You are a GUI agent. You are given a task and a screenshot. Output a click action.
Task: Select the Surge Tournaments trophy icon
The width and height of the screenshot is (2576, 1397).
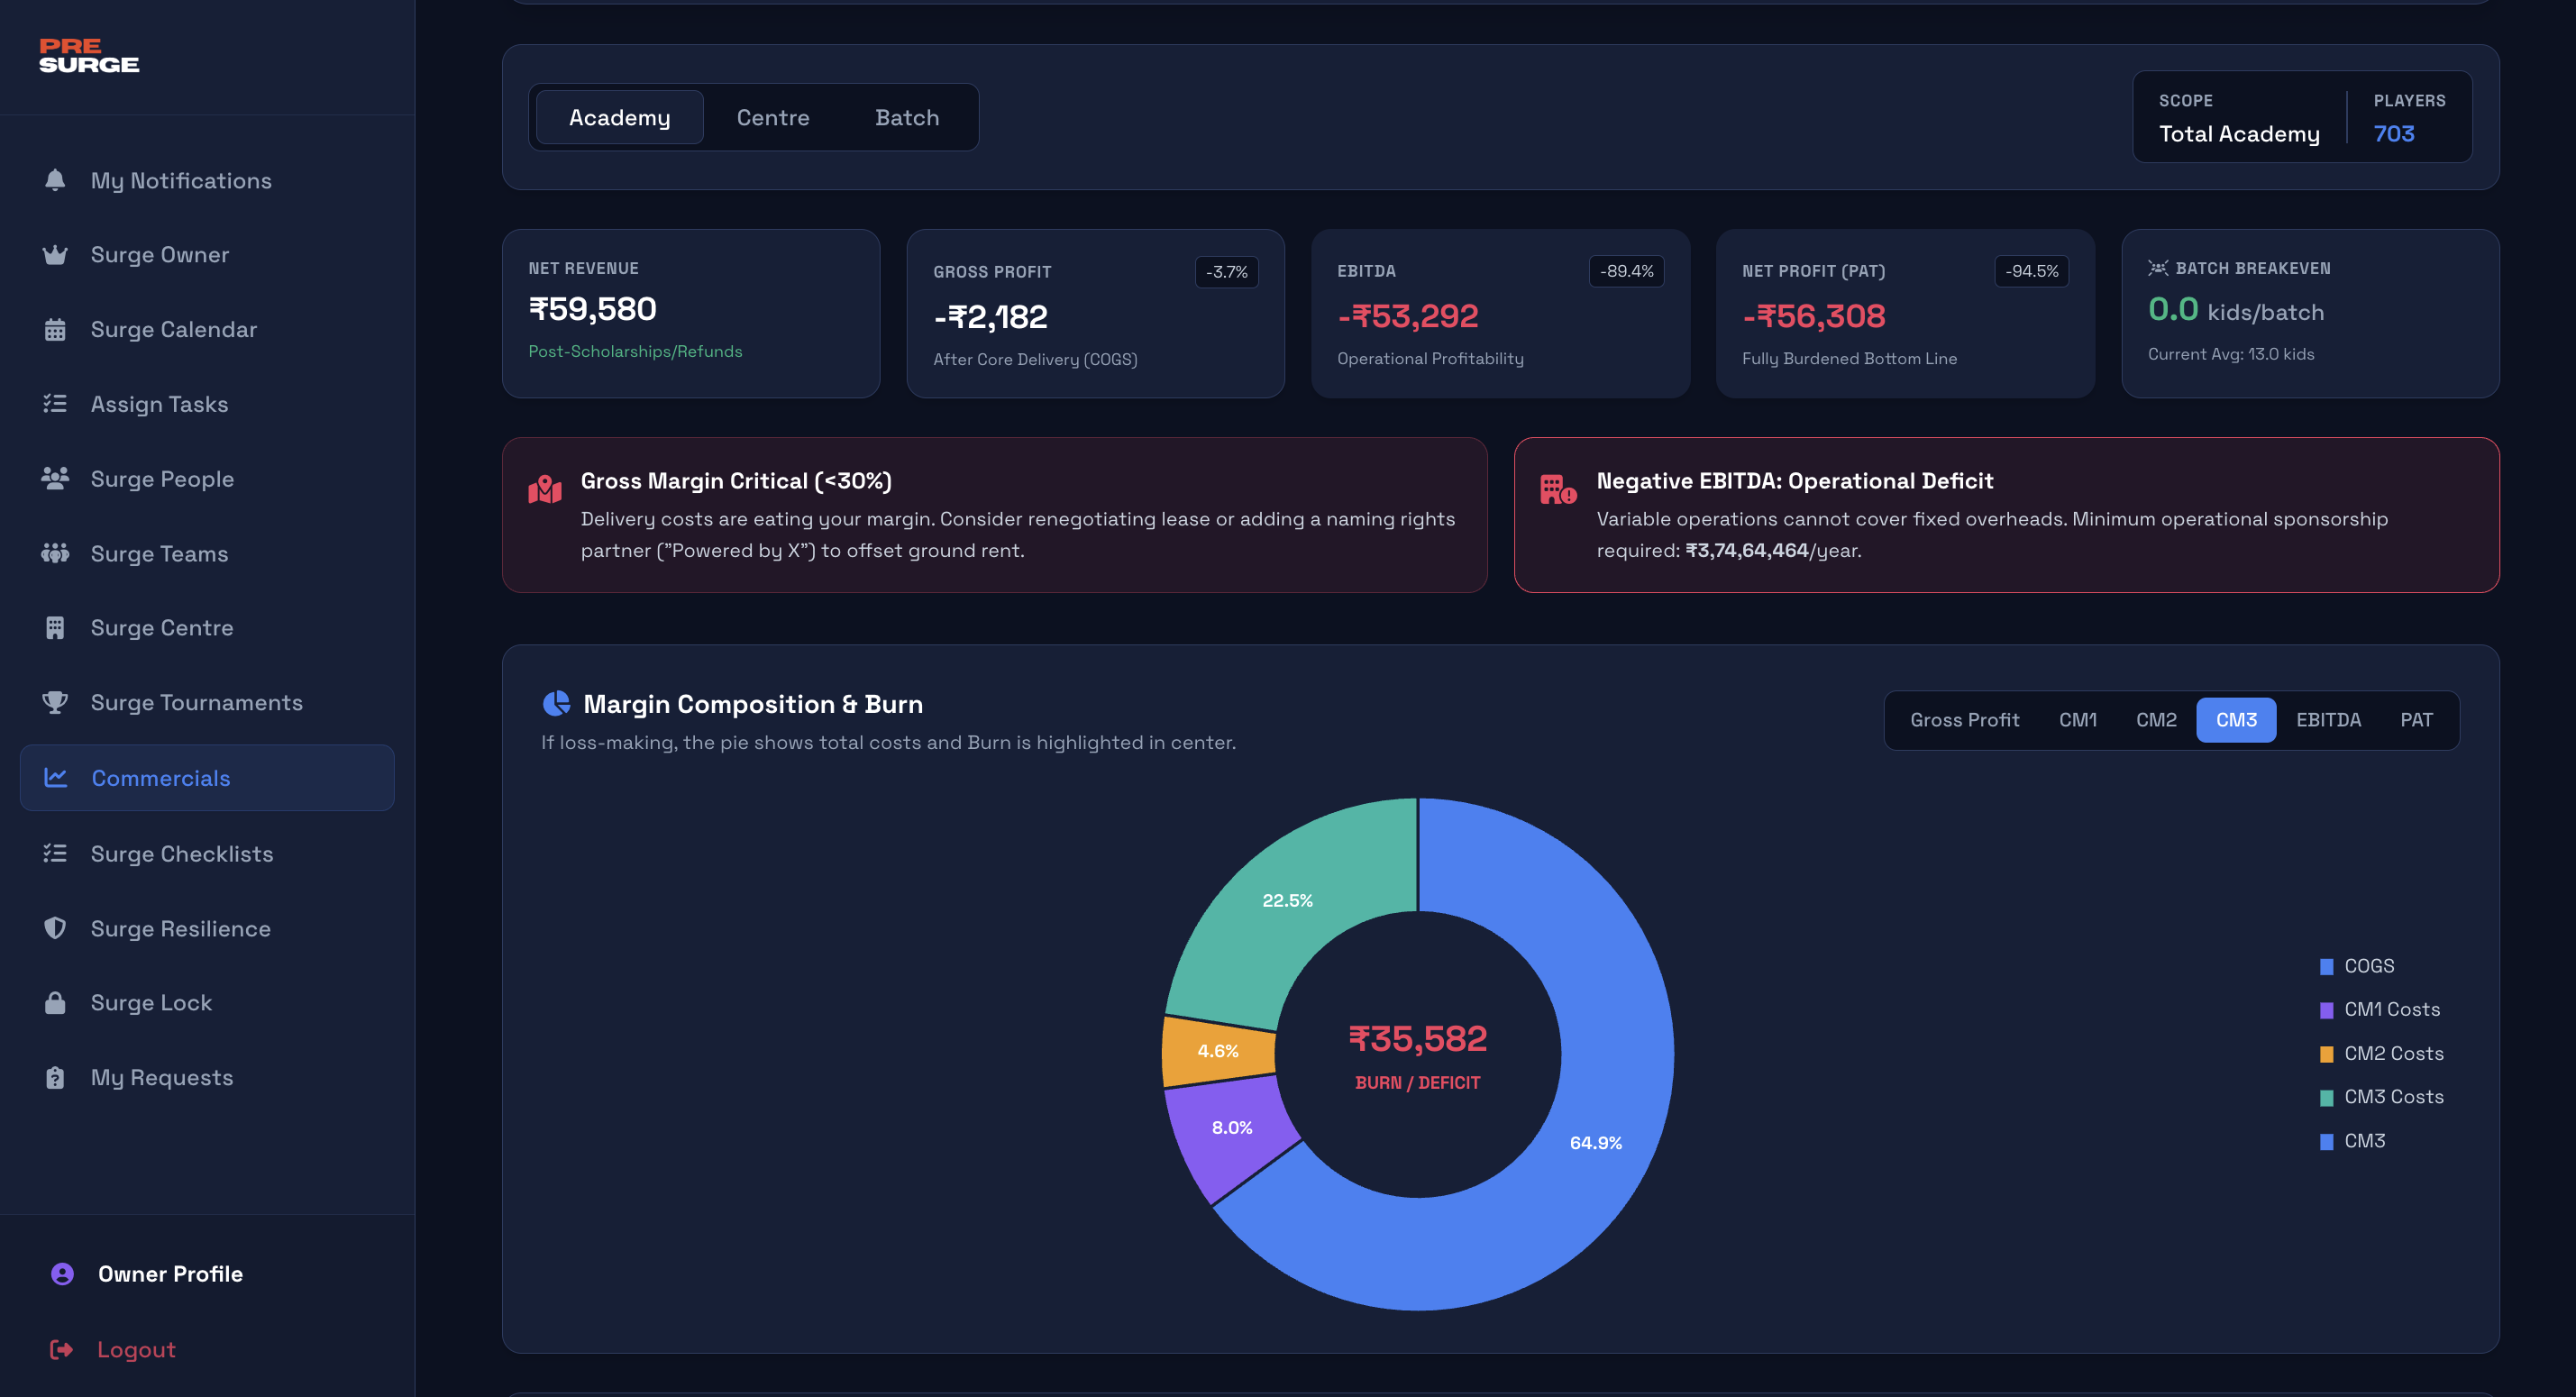point(55,702)
